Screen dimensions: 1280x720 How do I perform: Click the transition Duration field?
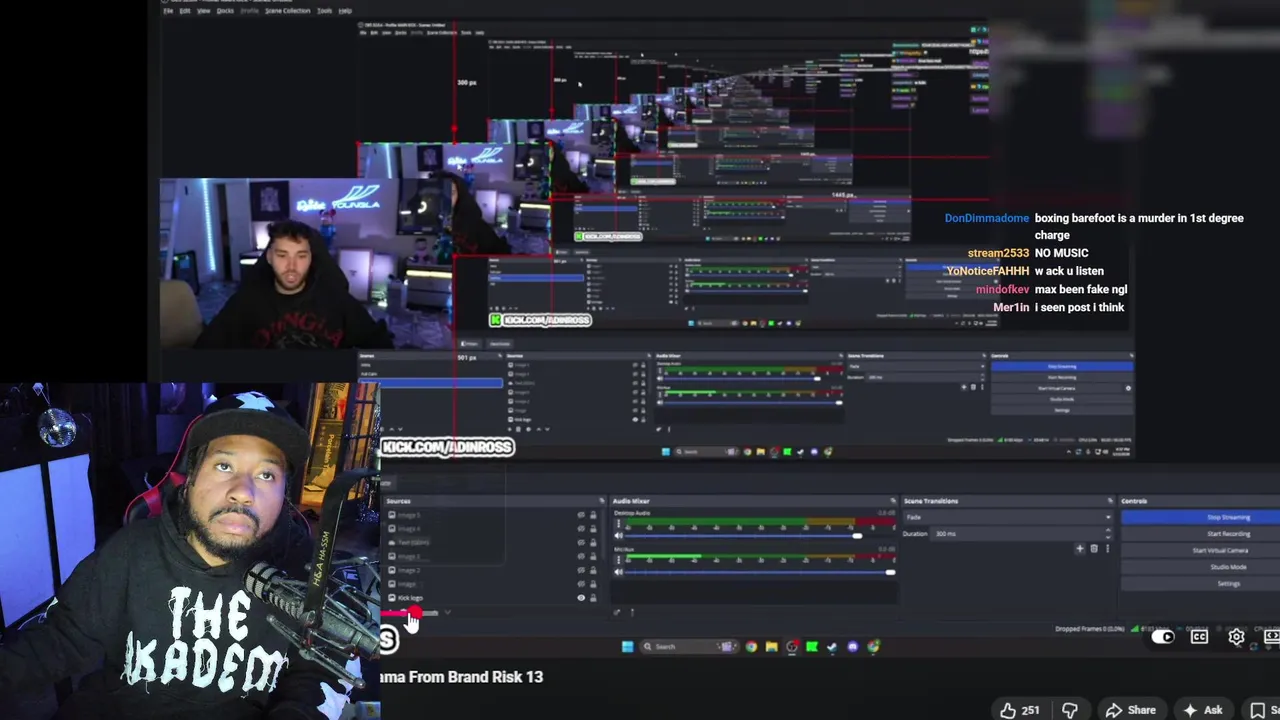(x=1021, y=534)
